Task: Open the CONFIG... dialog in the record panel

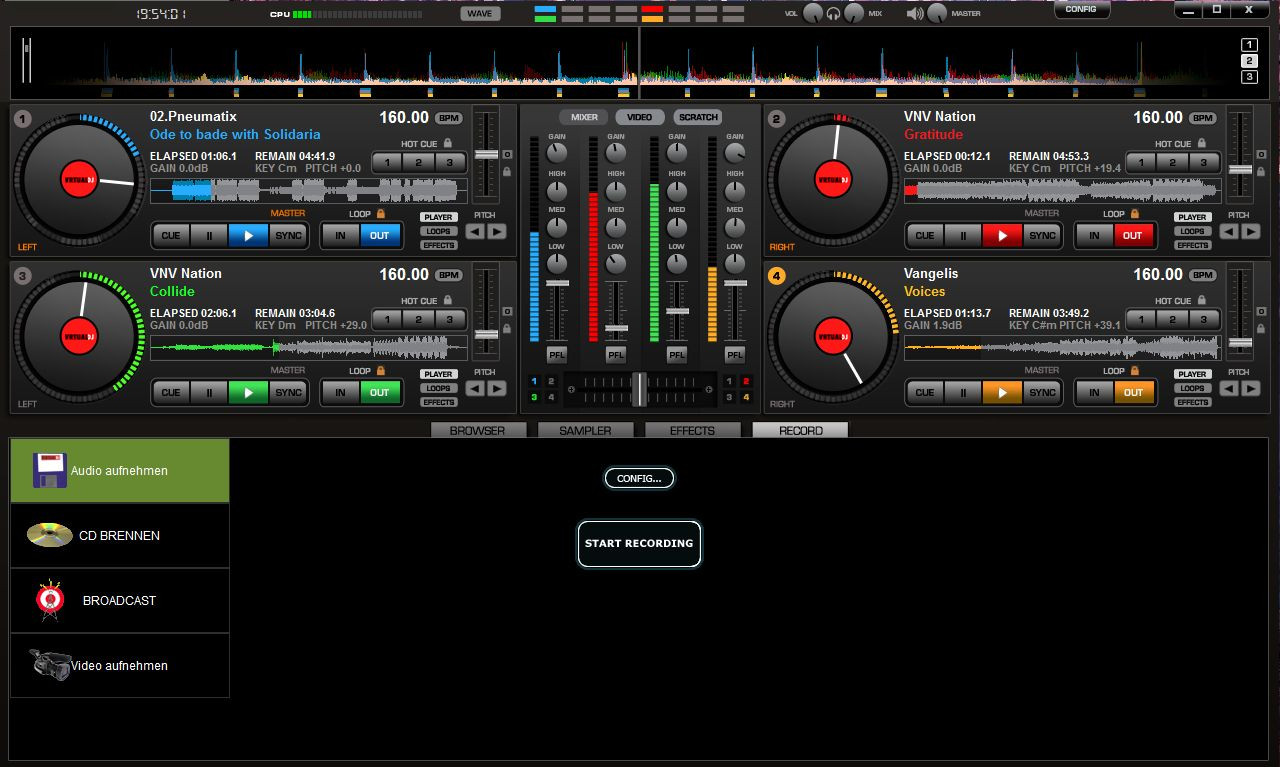Action: (x=639, y=478)
